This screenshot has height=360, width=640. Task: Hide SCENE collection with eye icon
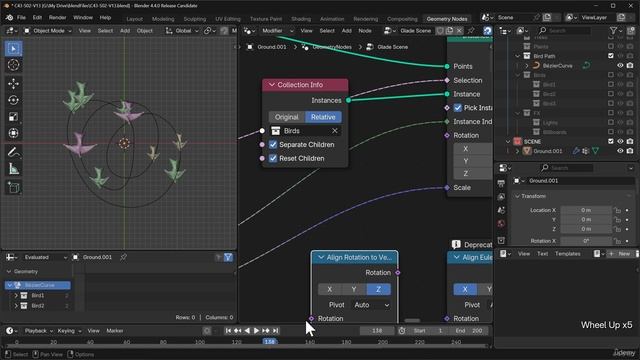pos(620,141)
